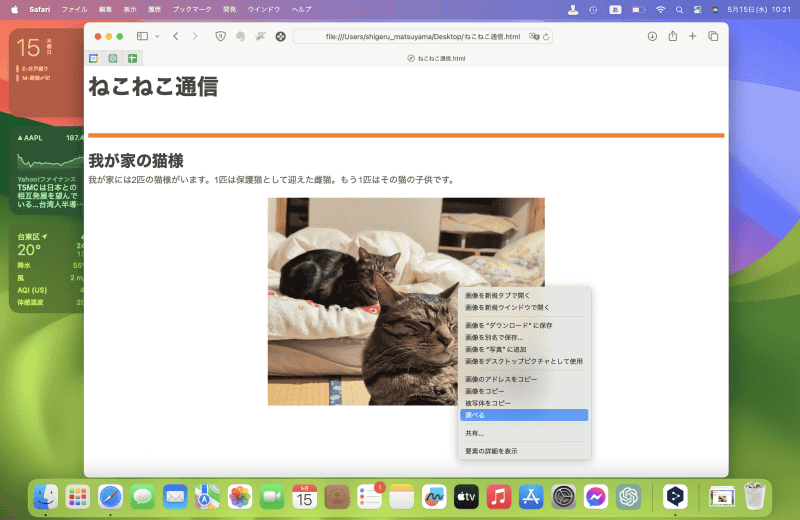Choose 被写体をコピー in context menu
This screenshot has height=520, width=800.
coord(524,403)
